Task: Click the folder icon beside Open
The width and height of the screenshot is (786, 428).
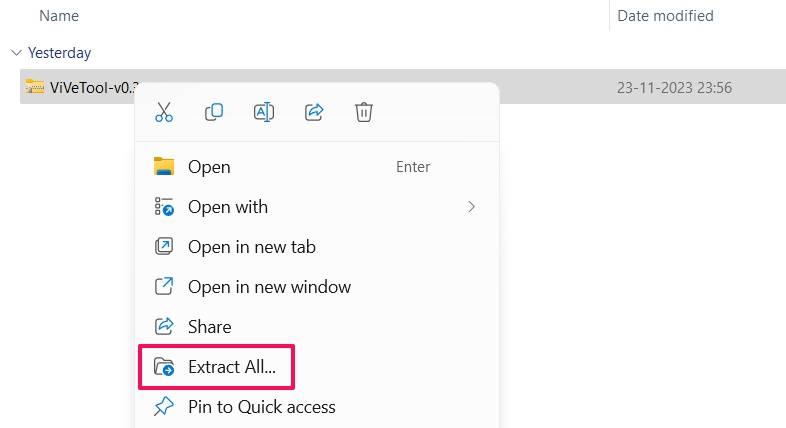Action: pos(164,166)
